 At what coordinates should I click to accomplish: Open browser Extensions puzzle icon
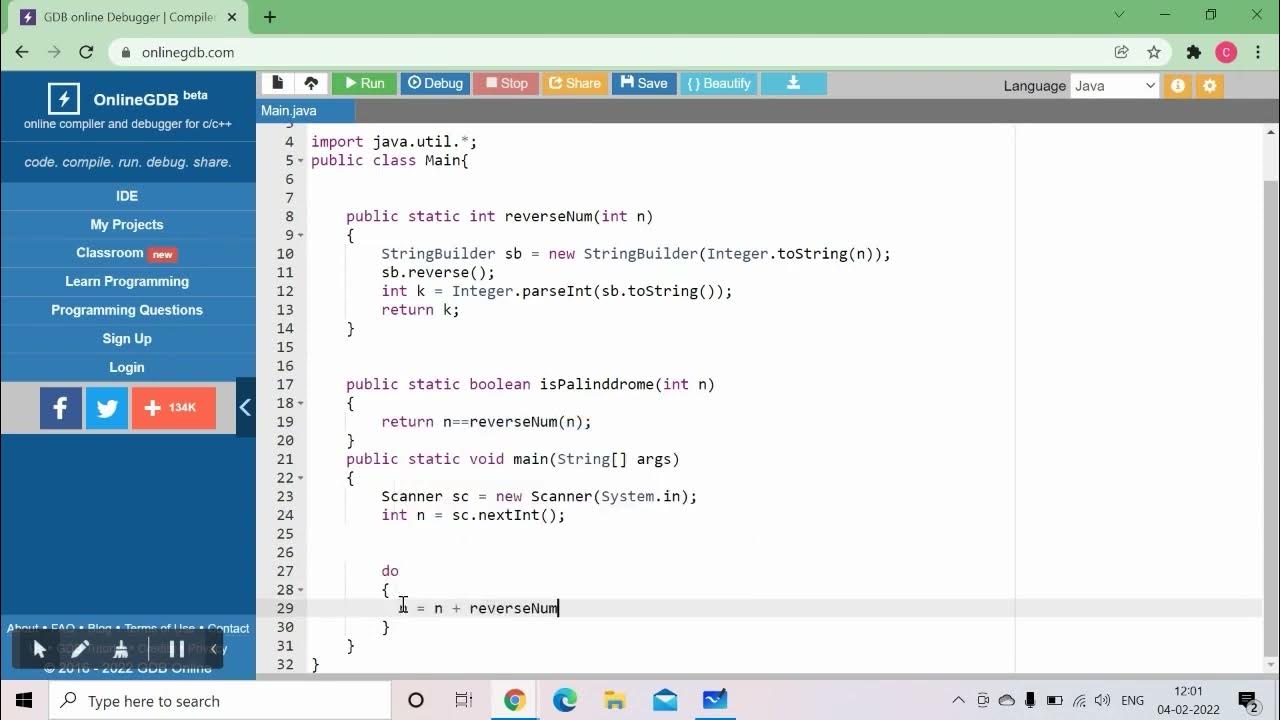[x=1193, y=52]
